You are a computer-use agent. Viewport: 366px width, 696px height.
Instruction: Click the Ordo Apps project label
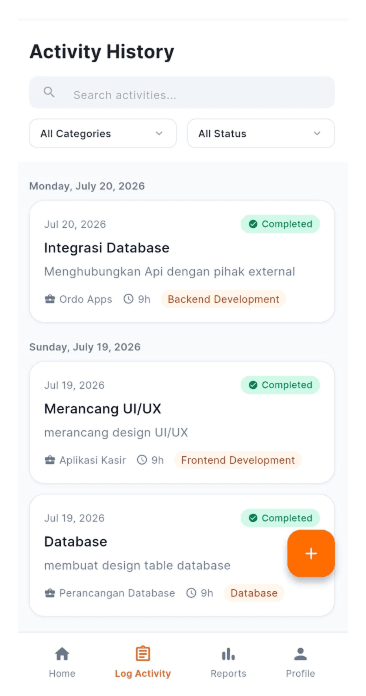coord(86,299)
